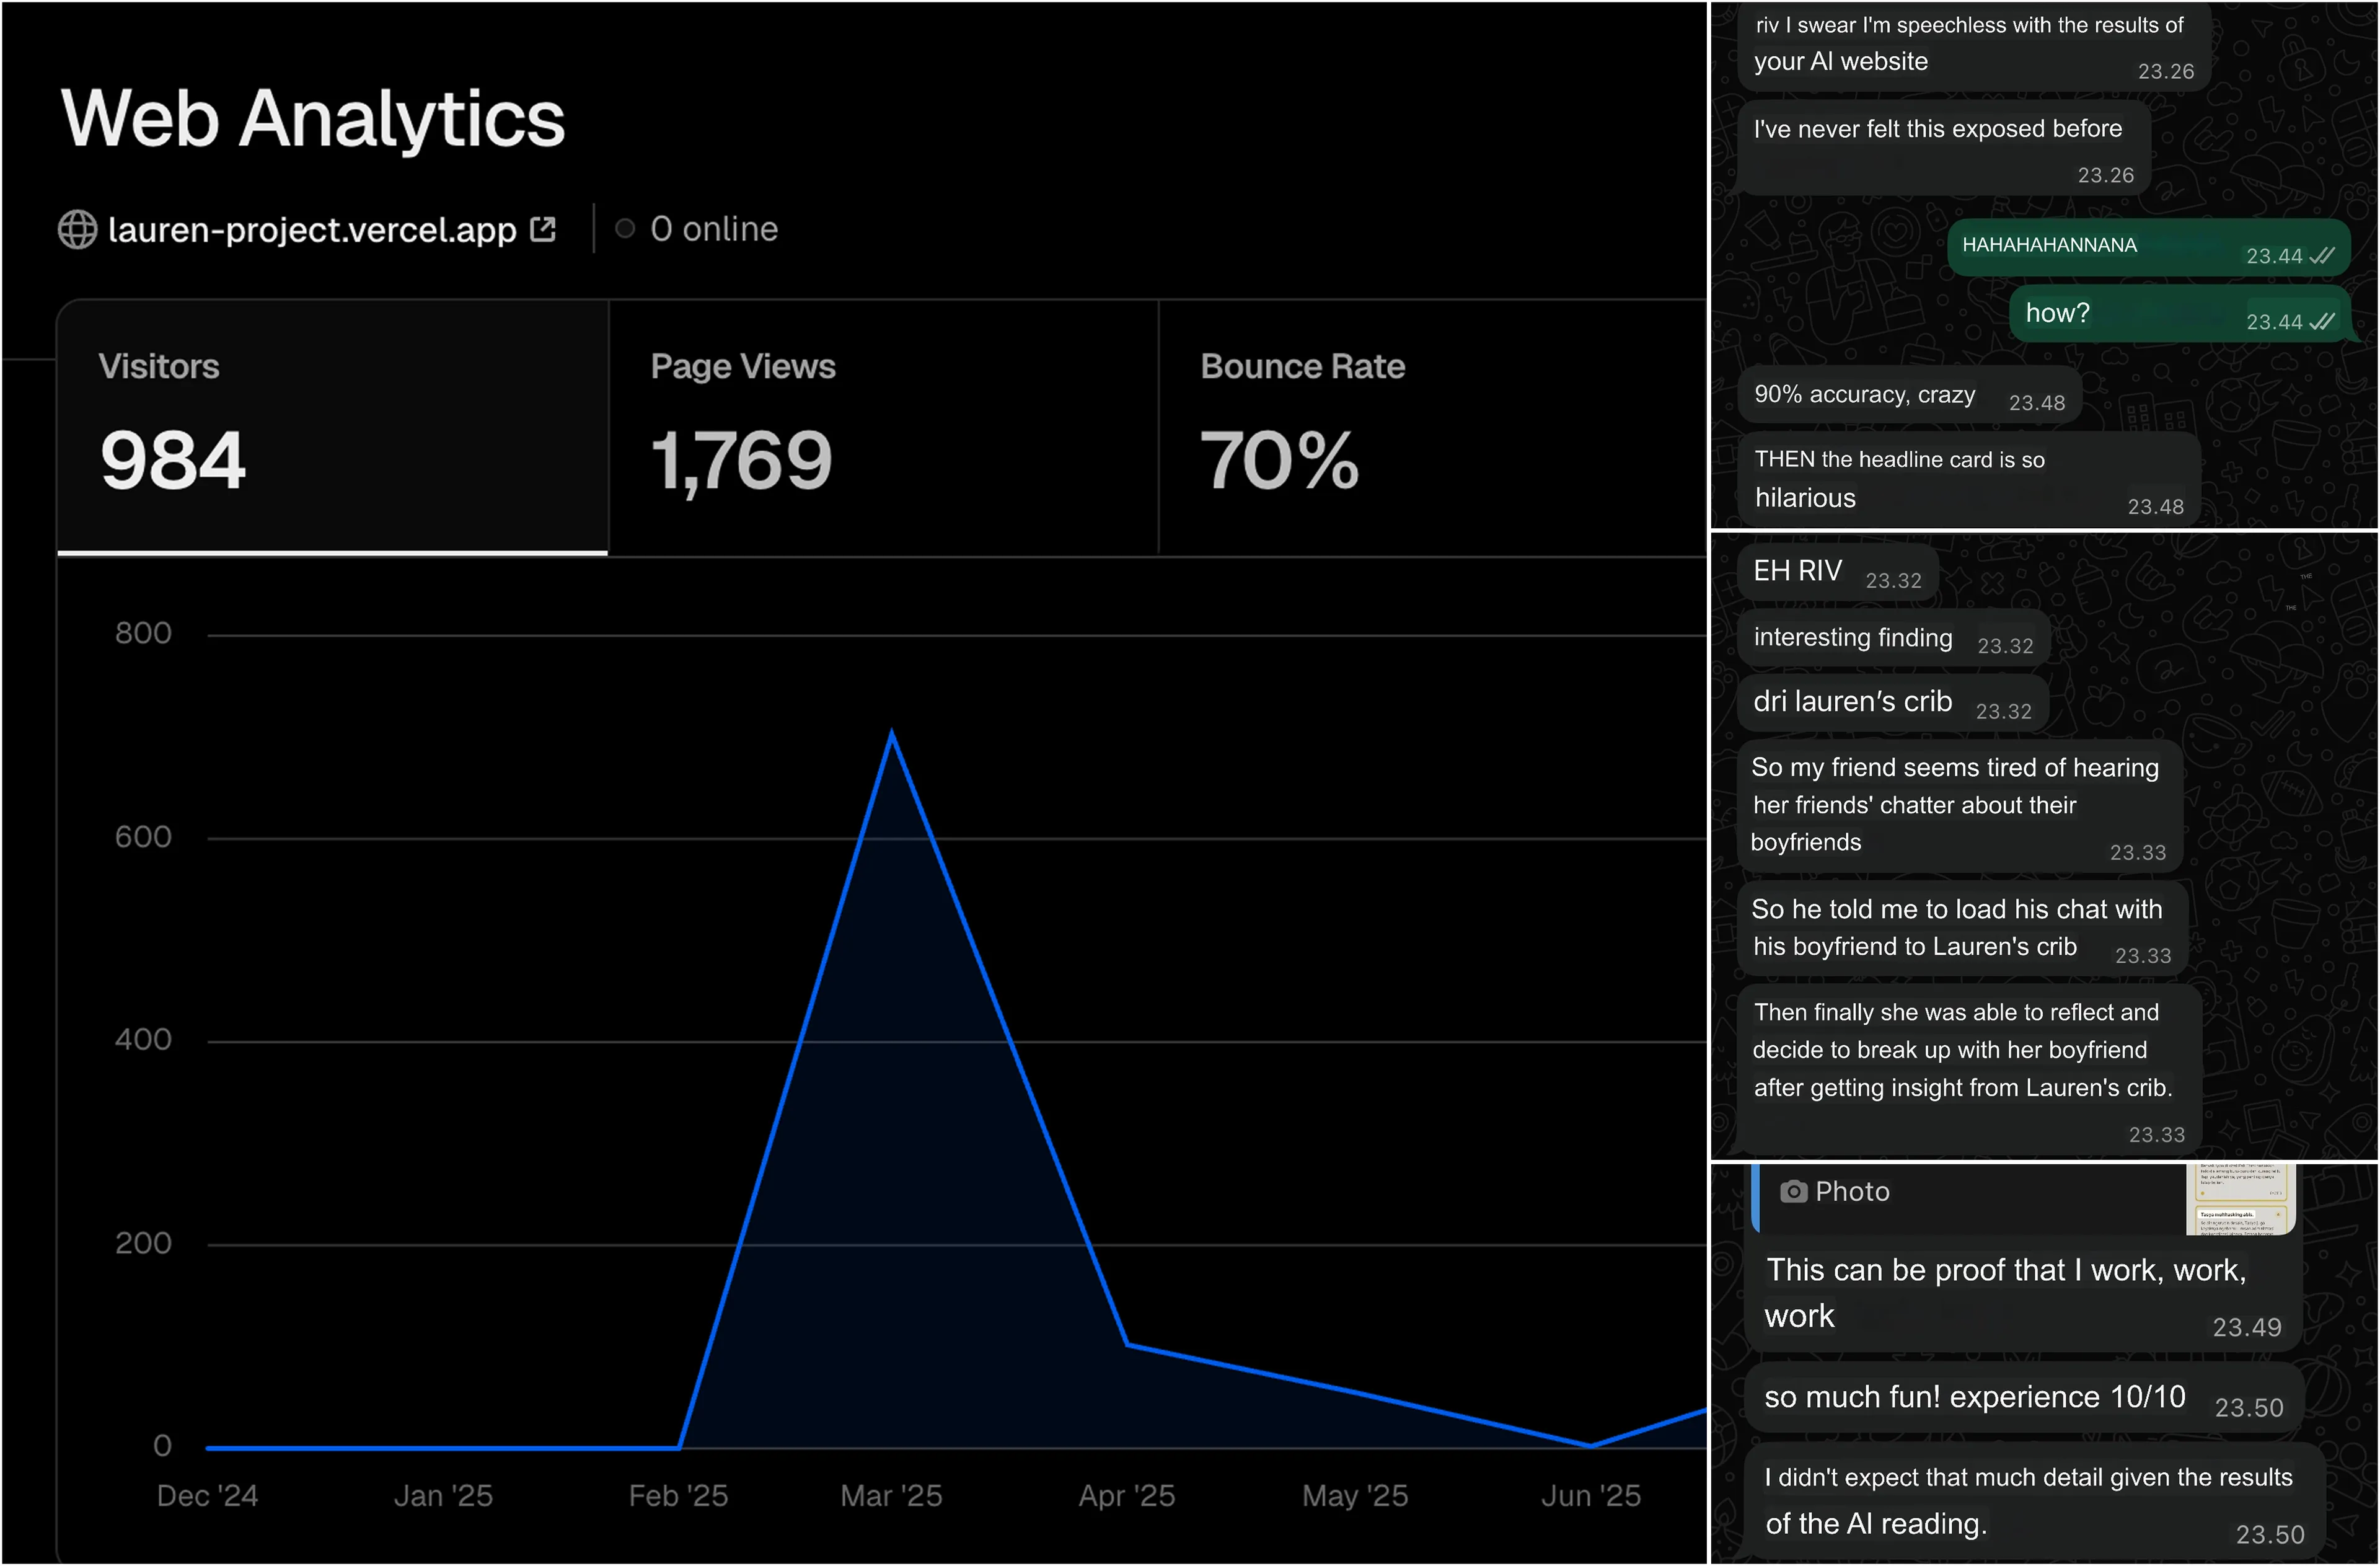Click the "0 online" status text
This screenshot has height=1566, width=2380.
pyautogui.click(x=713, y=229)
